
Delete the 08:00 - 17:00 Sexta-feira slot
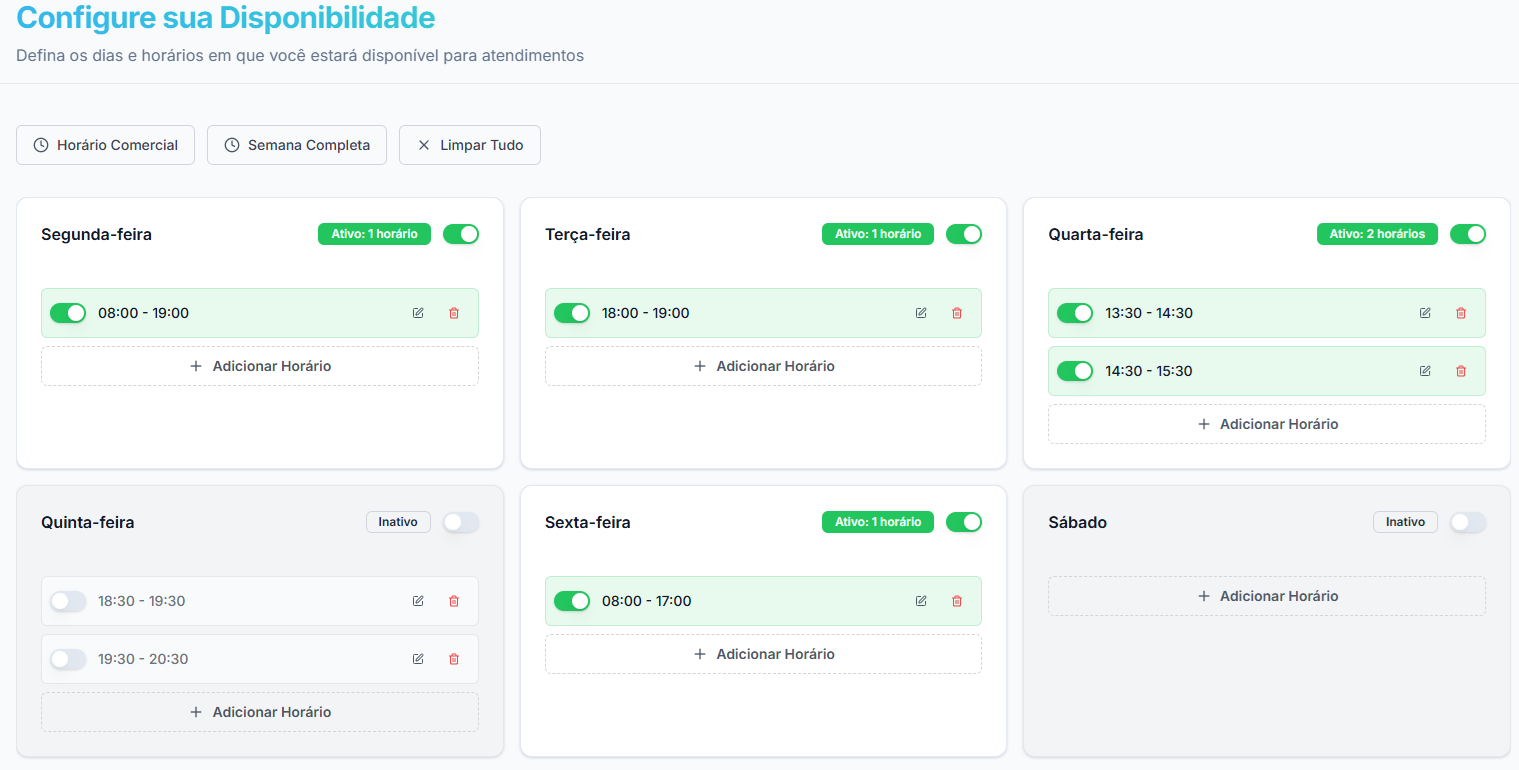pyautogui.click(x=957, y=601)
